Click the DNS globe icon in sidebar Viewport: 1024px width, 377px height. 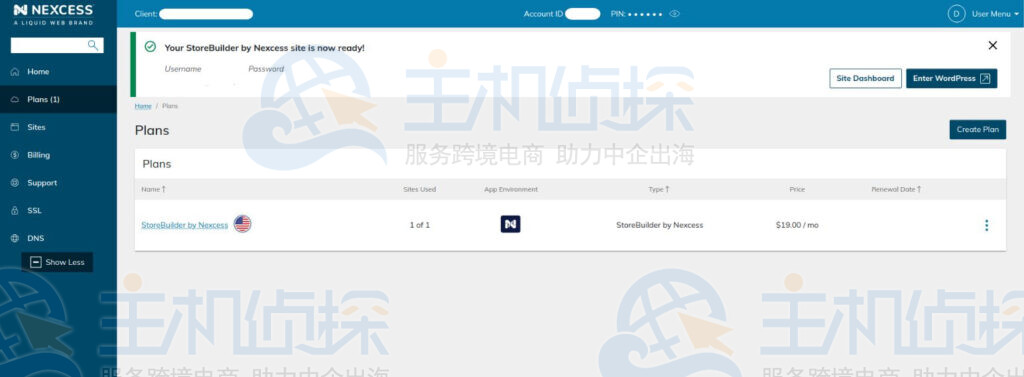tap(14, 238)
